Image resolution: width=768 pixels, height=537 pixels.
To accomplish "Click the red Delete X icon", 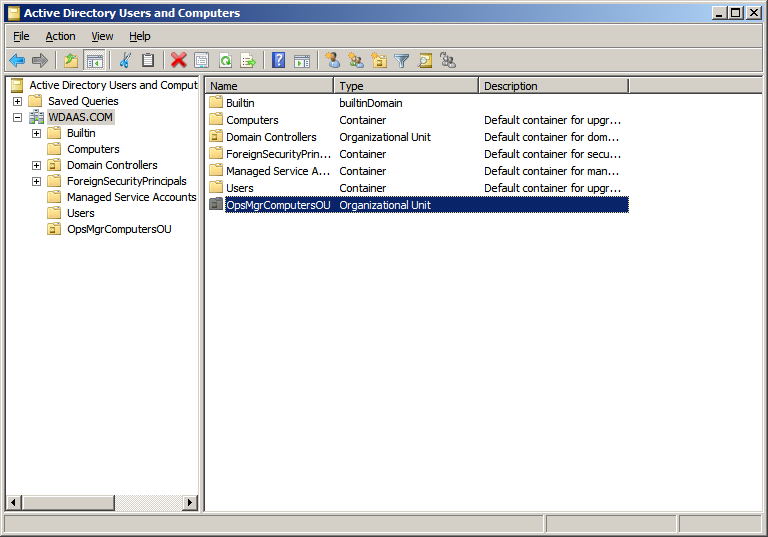I will coord(179,61).
